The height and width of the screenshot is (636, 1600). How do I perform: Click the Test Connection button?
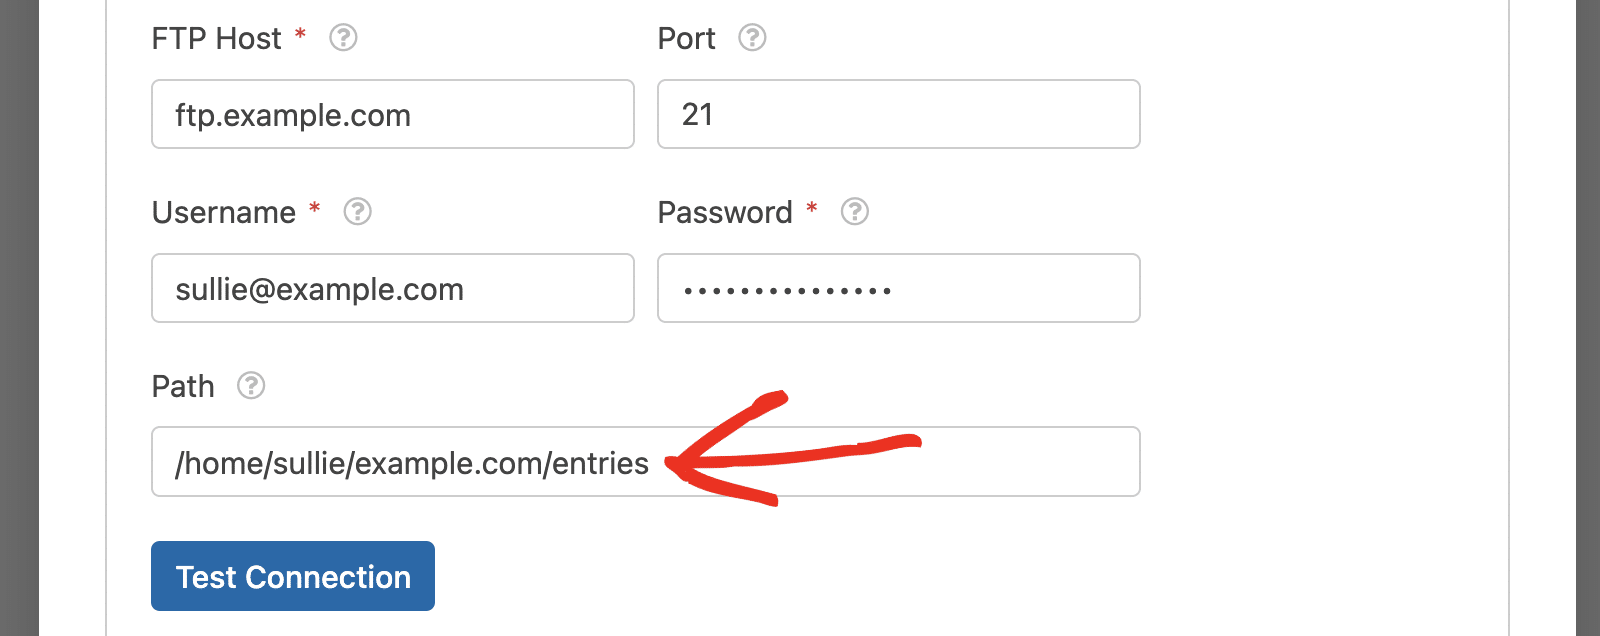[293, 576]
